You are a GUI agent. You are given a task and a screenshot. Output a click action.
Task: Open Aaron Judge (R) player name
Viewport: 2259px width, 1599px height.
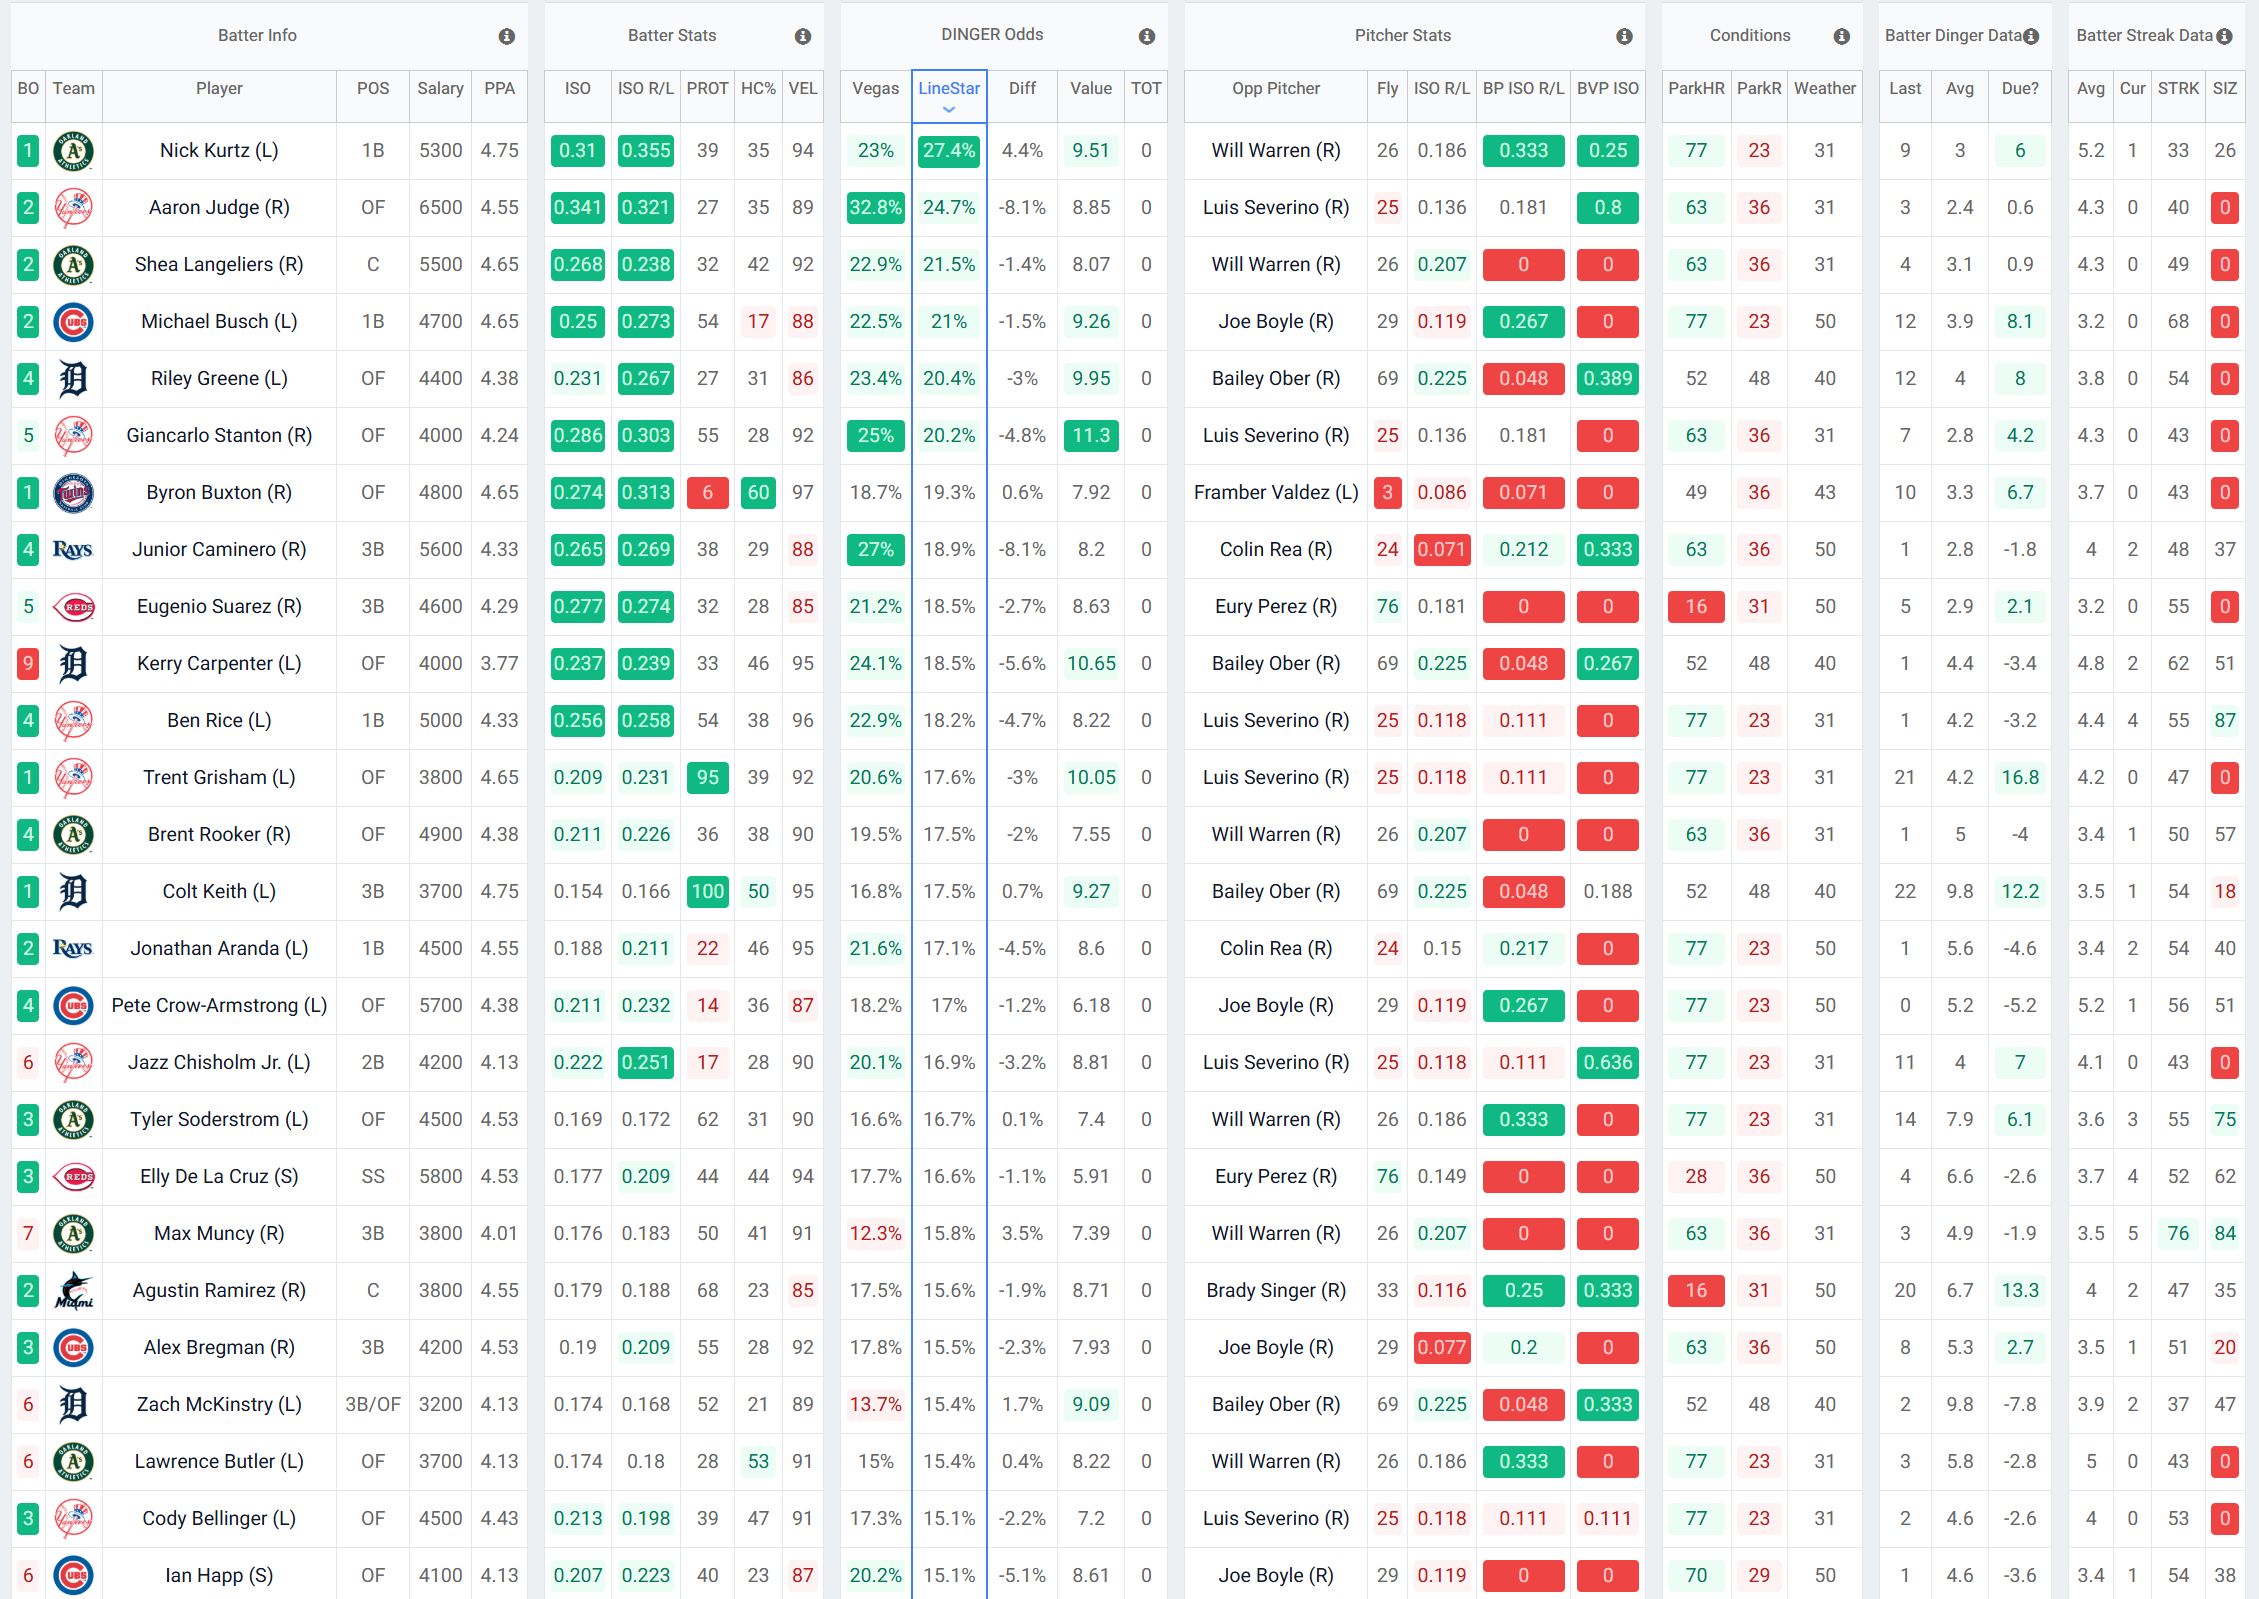219,208
